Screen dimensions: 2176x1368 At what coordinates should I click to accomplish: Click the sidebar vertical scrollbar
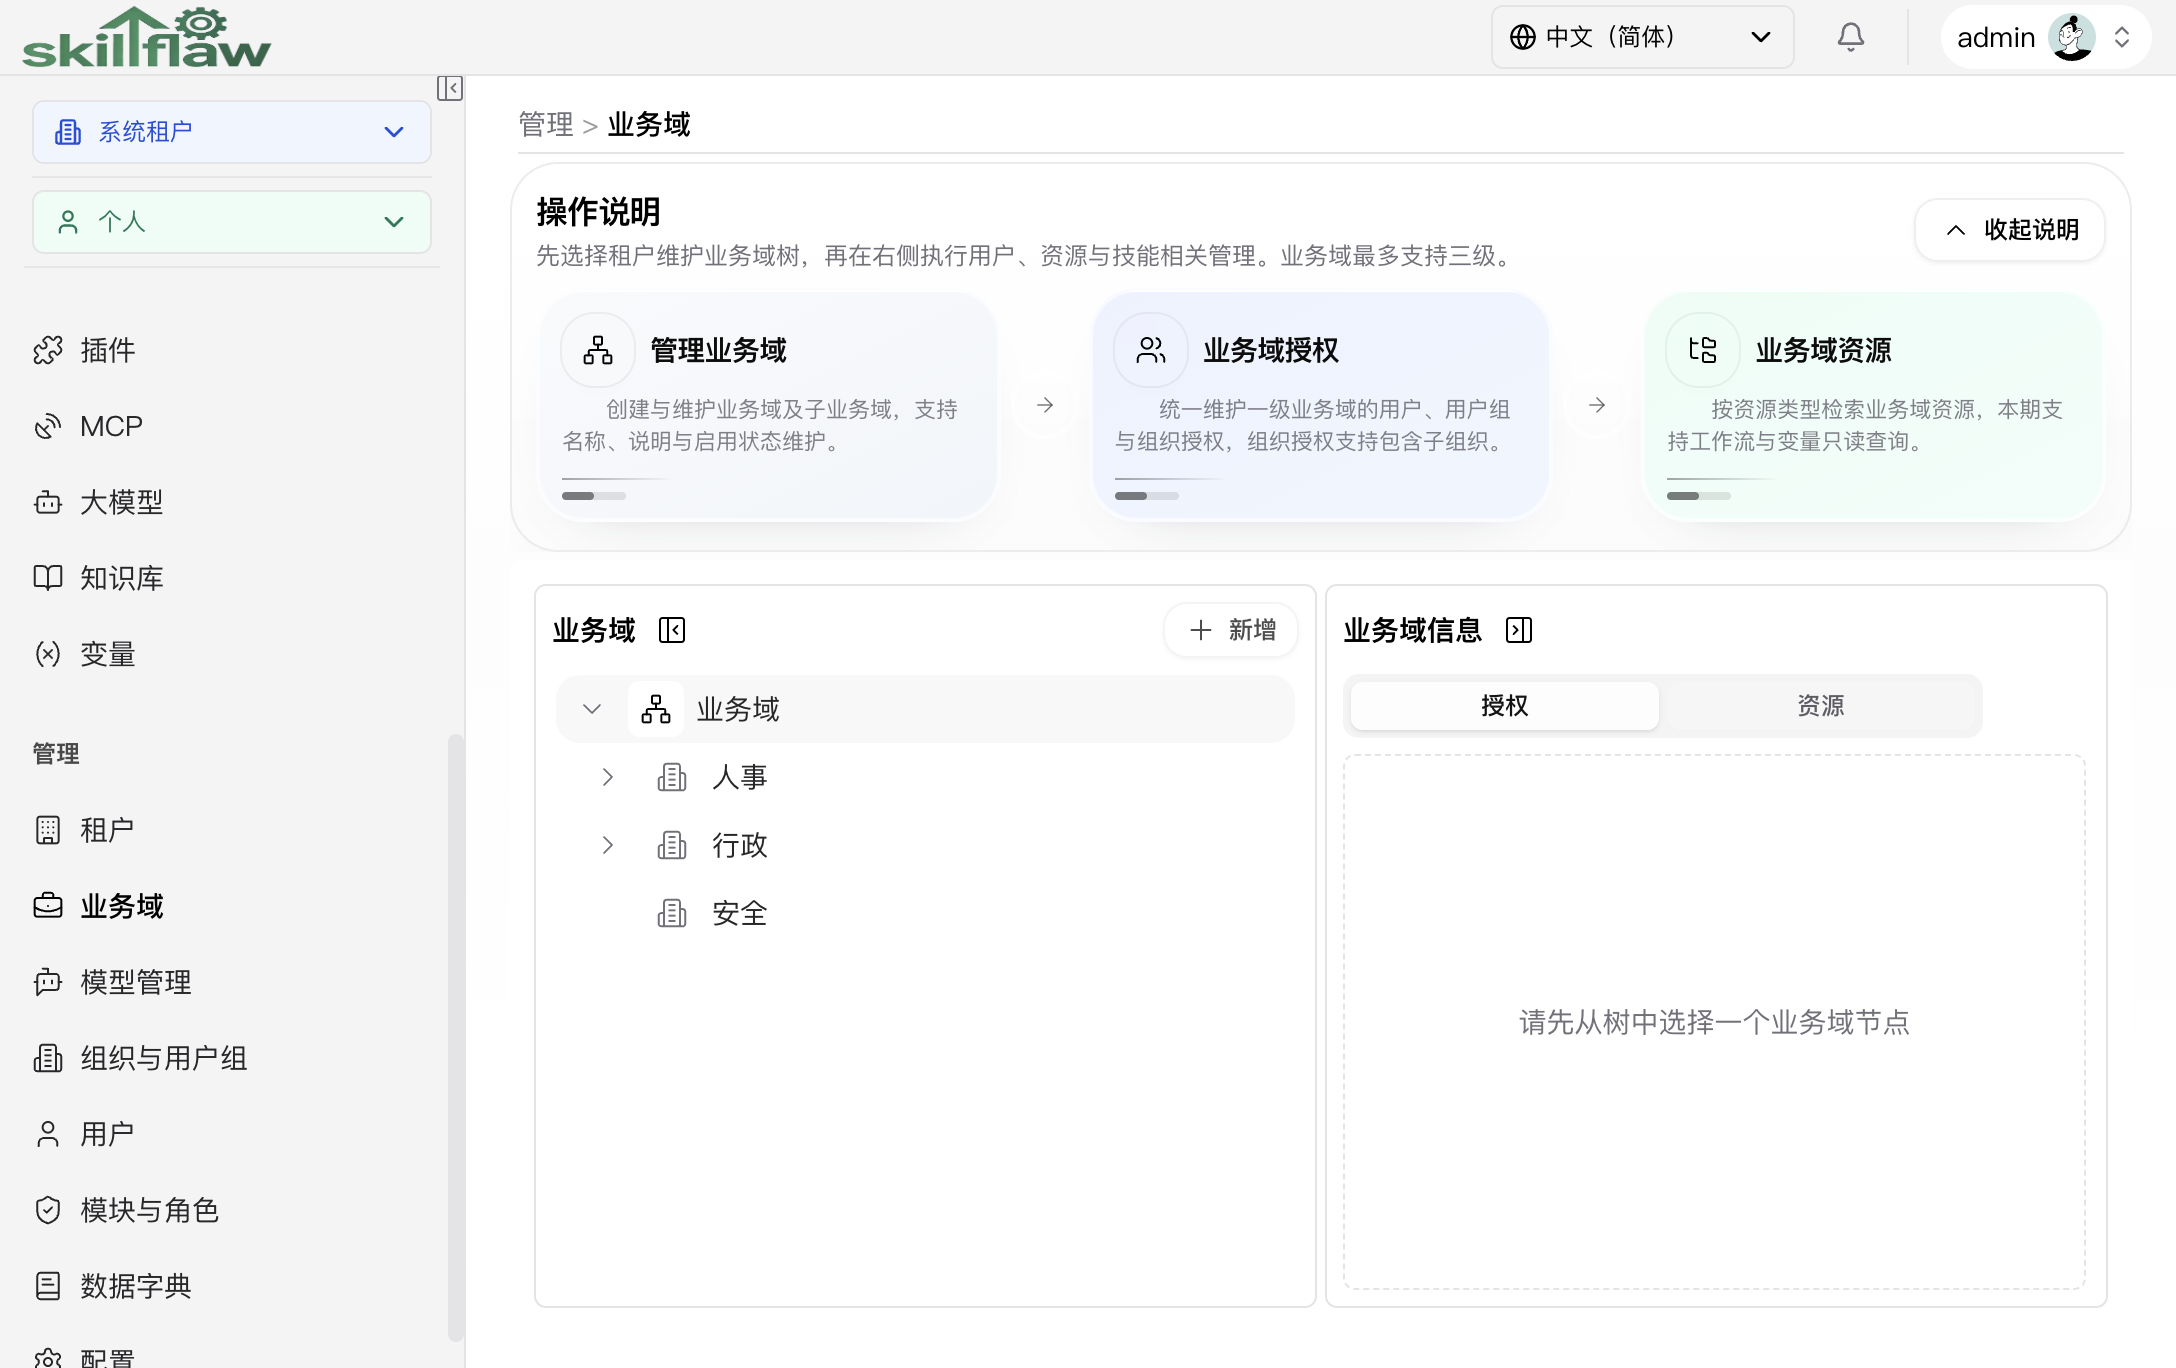tap(456, 1036)
